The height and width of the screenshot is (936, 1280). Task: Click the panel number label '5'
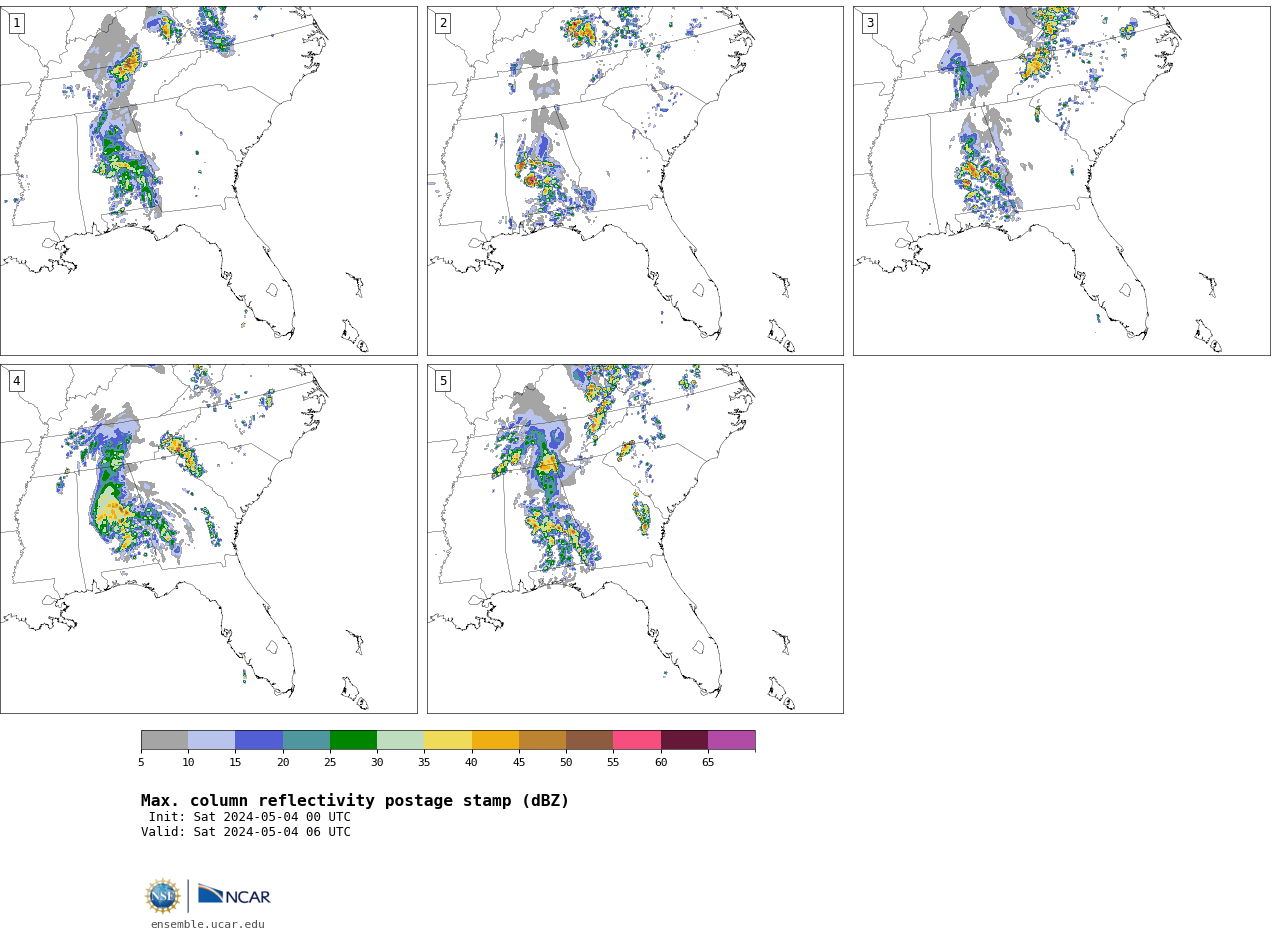click(x=443, y=381)
